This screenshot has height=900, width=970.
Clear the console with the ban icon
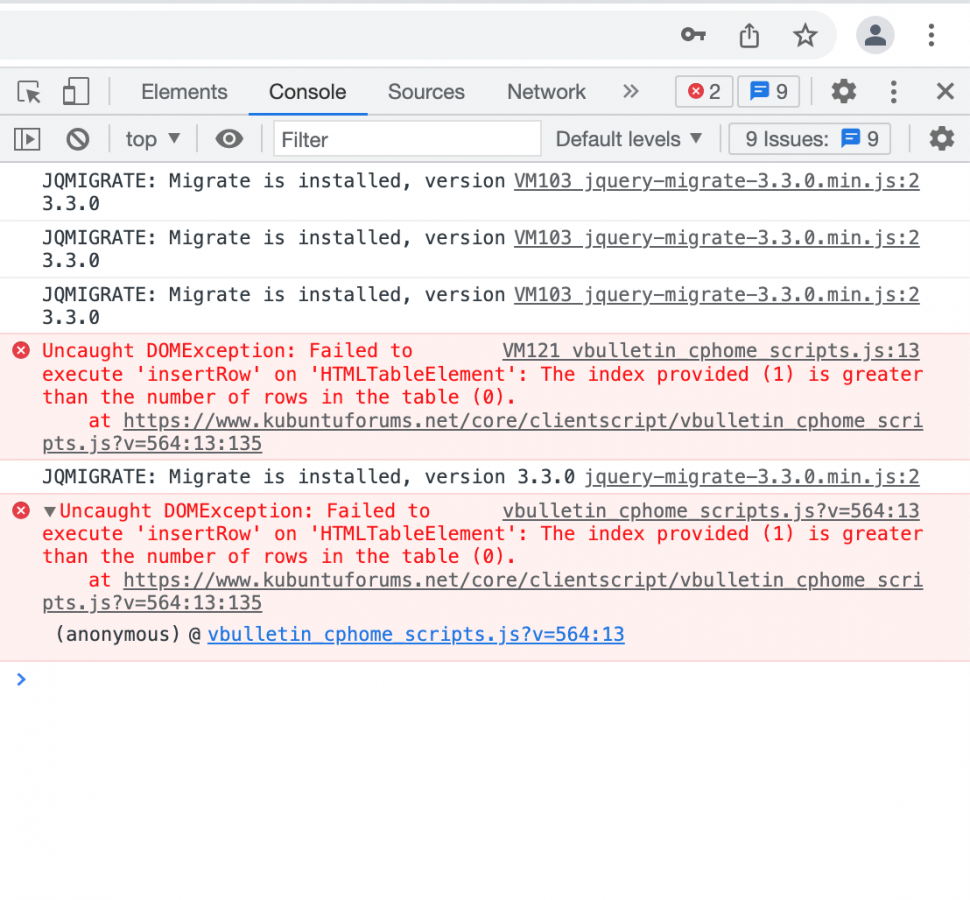[78, 139]
